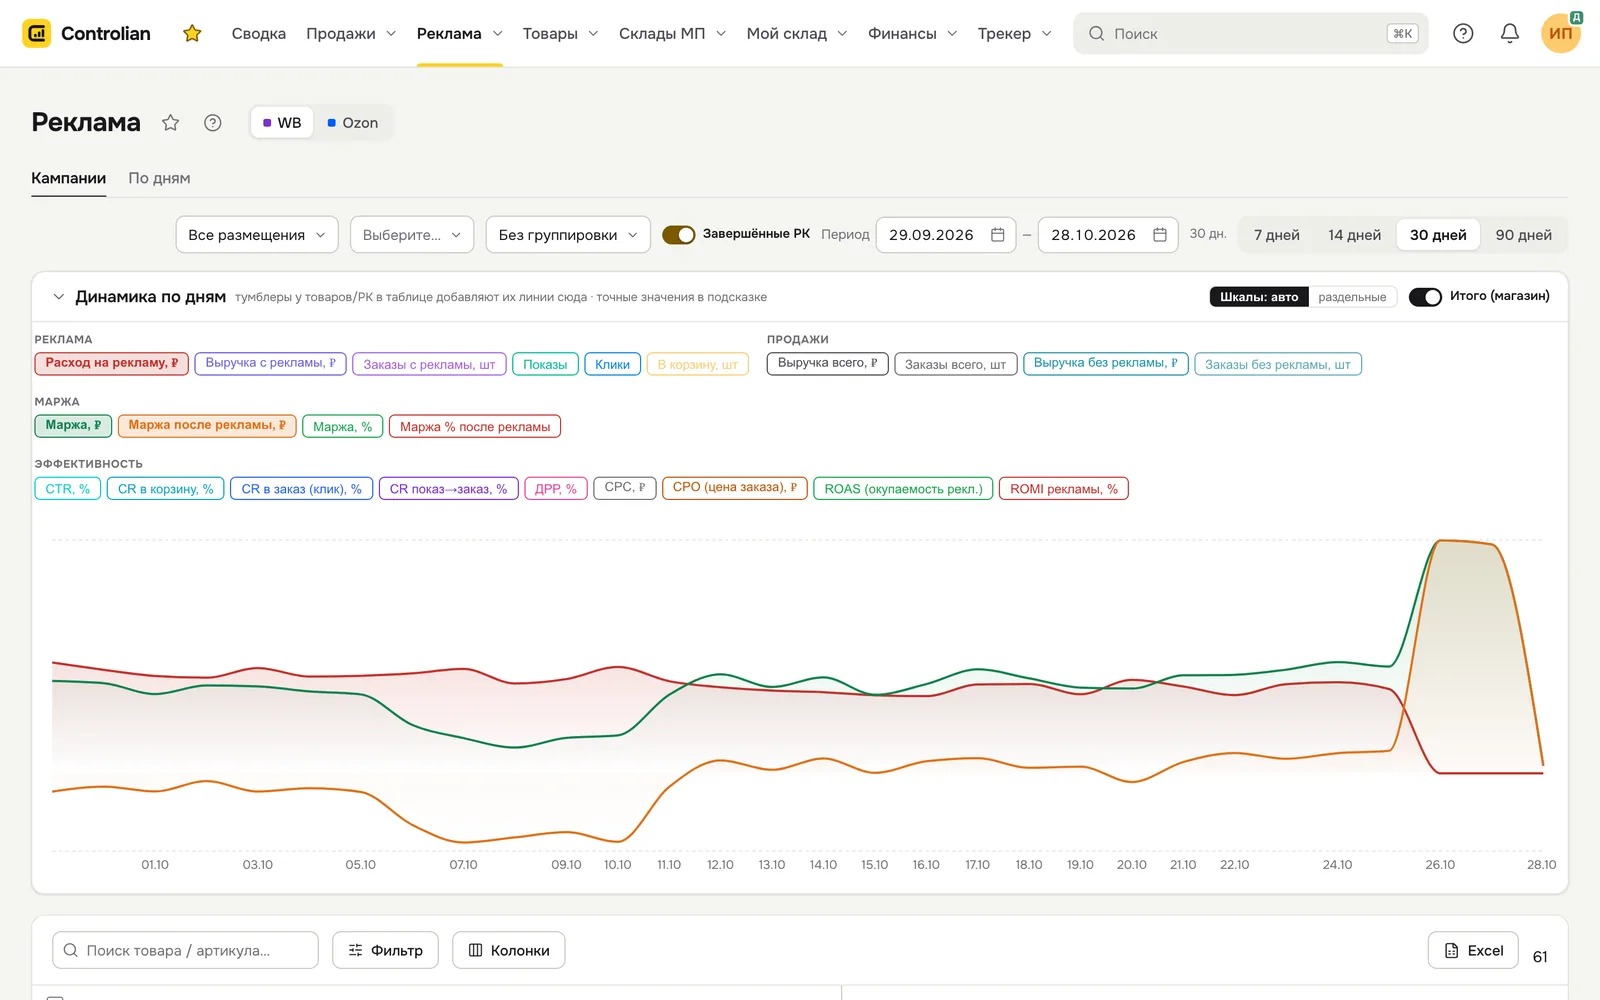Viewport: 1600px width, 1000px height.
Task: Open notifications bell icon
Action: coord(1510,33)
